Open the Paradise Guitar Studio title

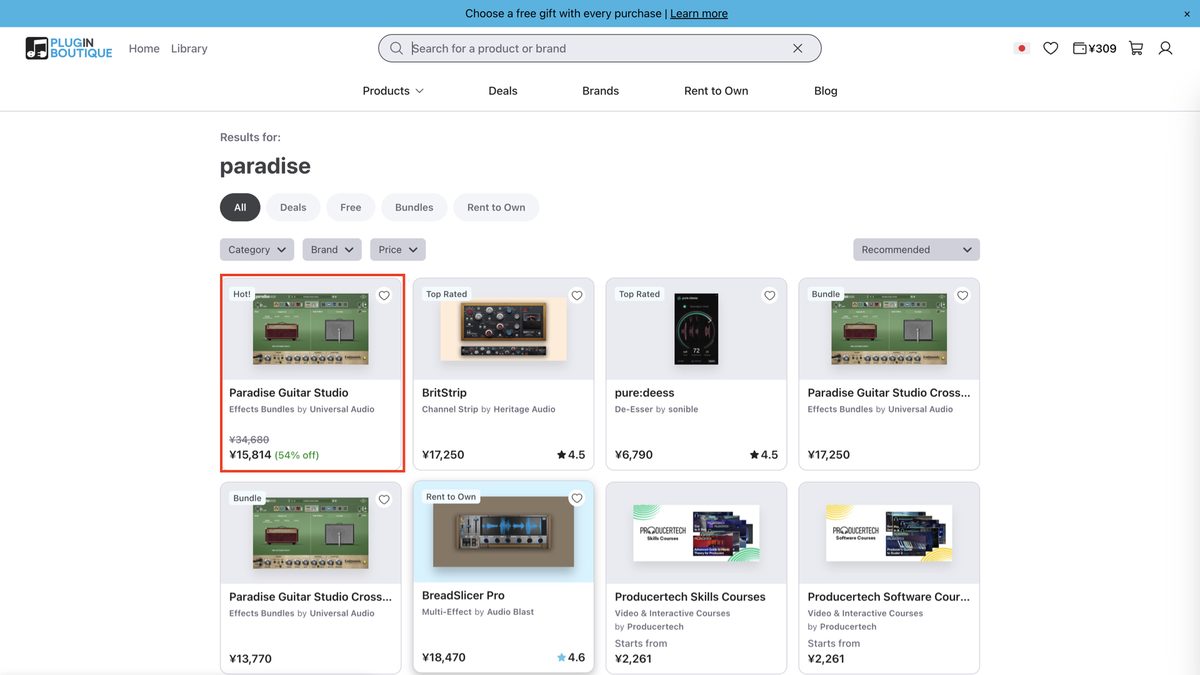coord(289,393)
